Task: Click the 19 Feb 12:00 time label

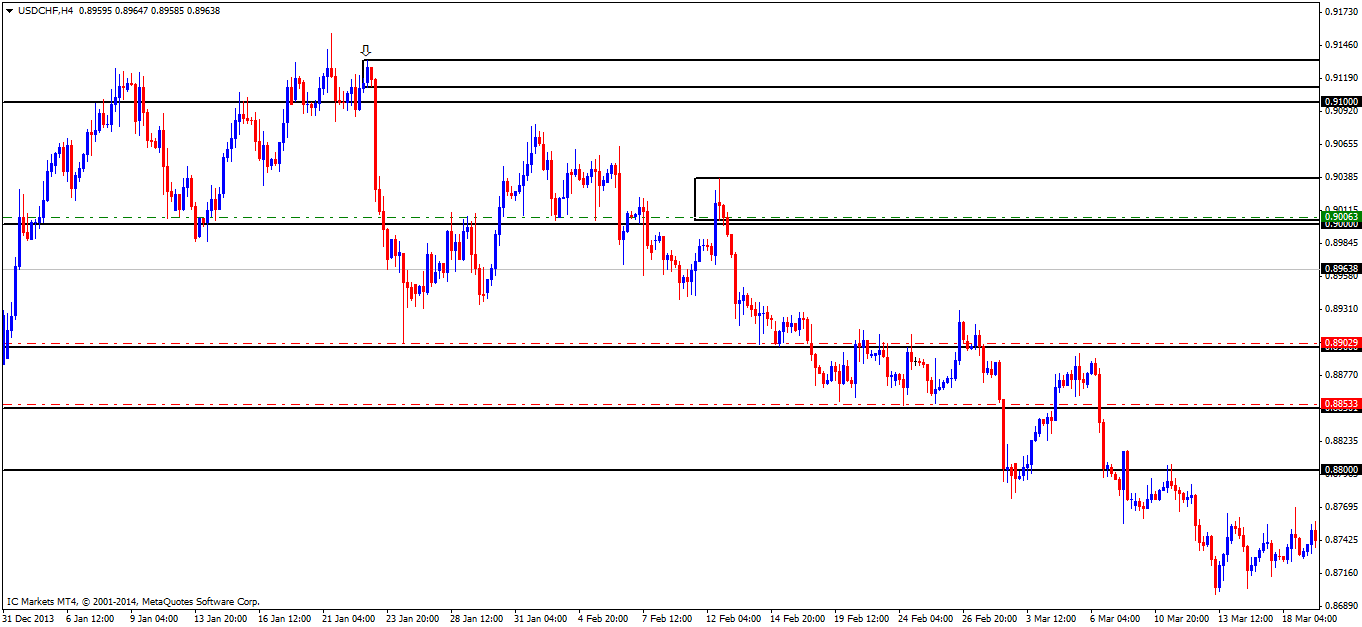Action: pyautogui.click(x=860, y=618)
